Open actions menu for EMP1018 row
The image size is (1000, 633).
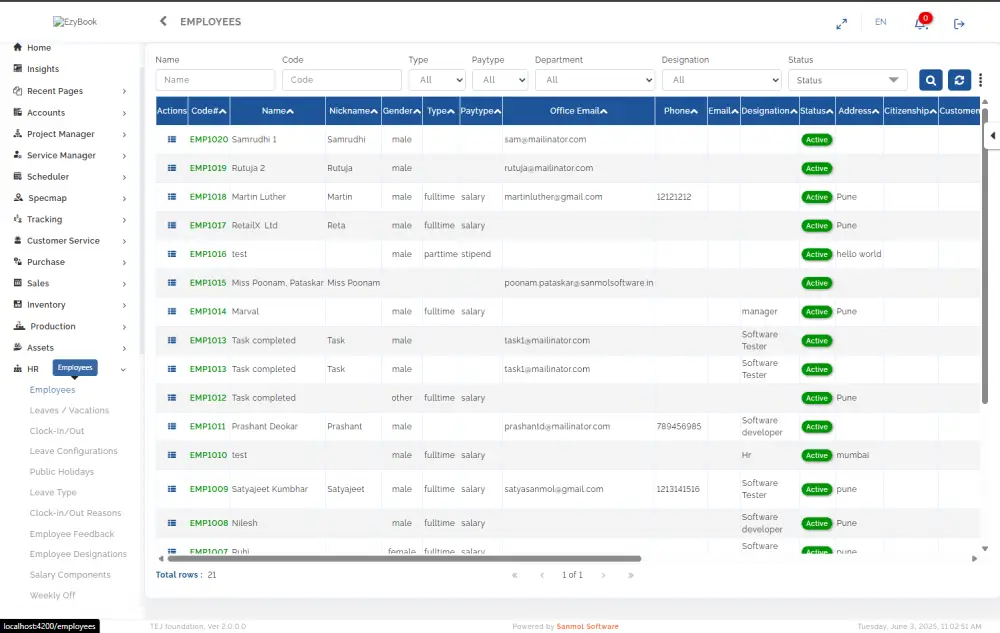coord(171,197)
